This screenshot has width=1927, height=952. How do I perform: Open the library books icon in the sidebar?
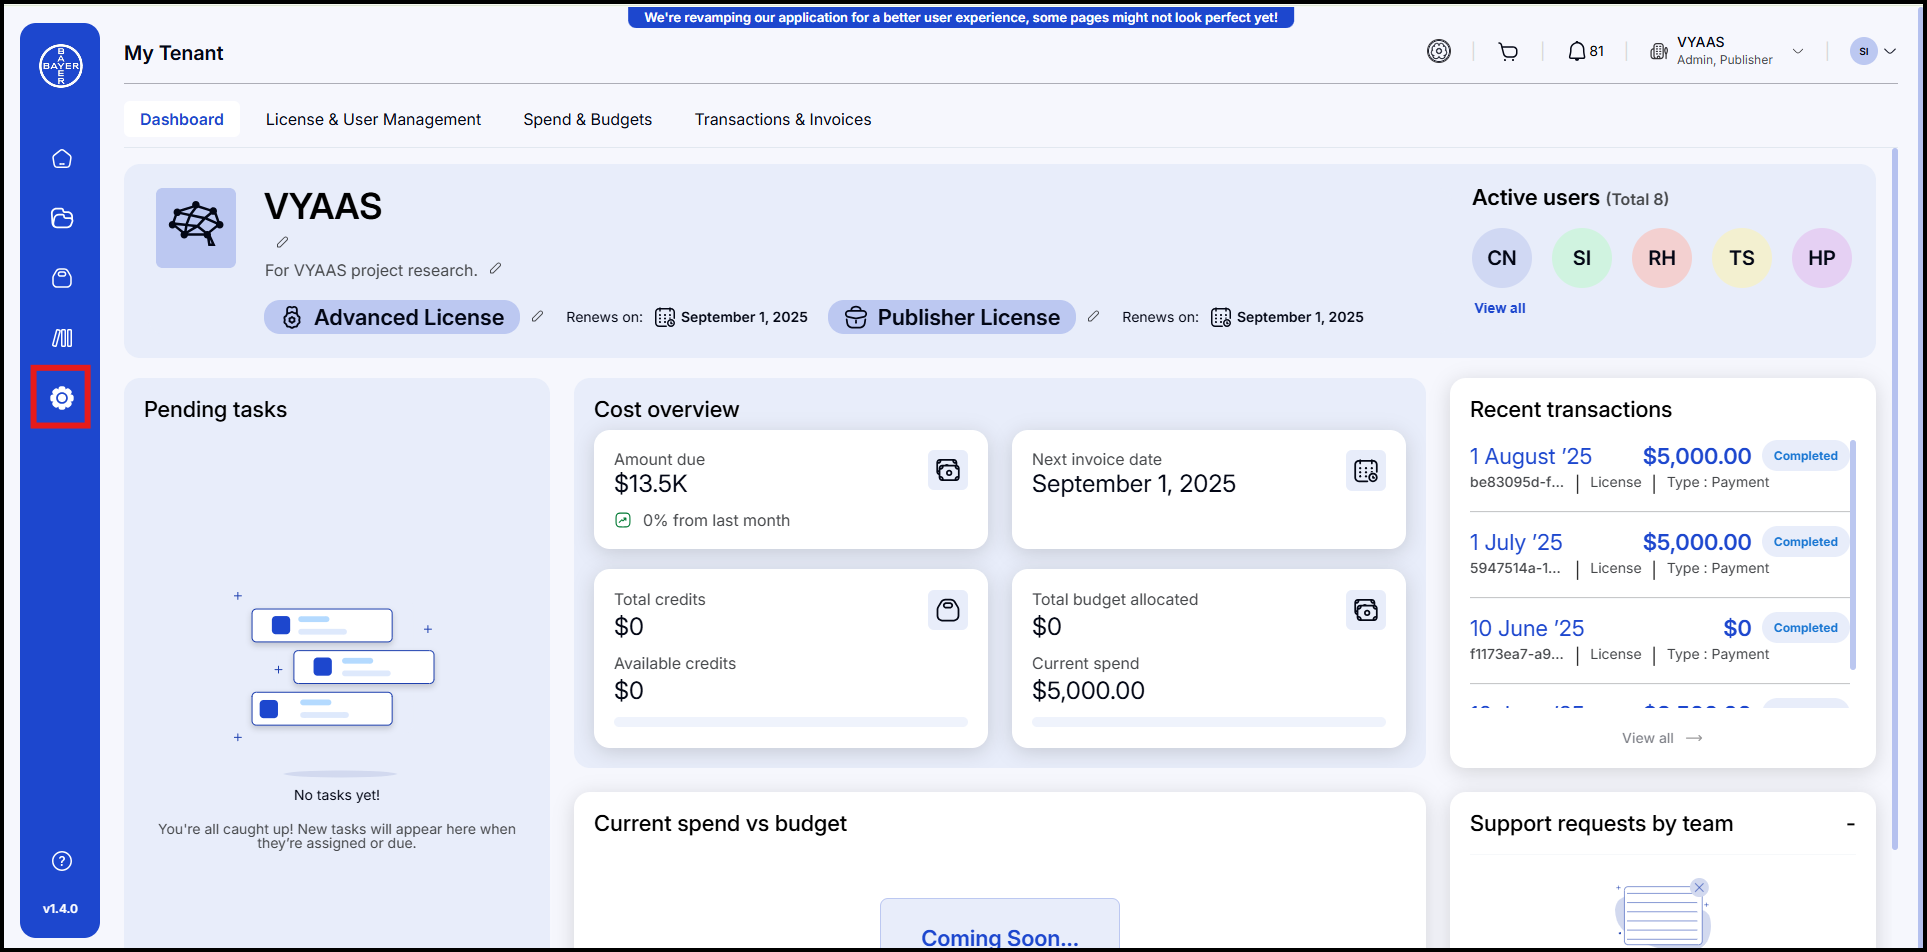[x=62, y=338]
